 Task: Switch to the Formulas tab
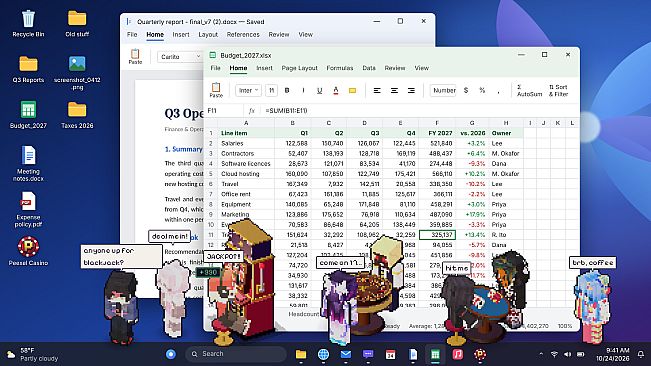(x=340, y=68)
